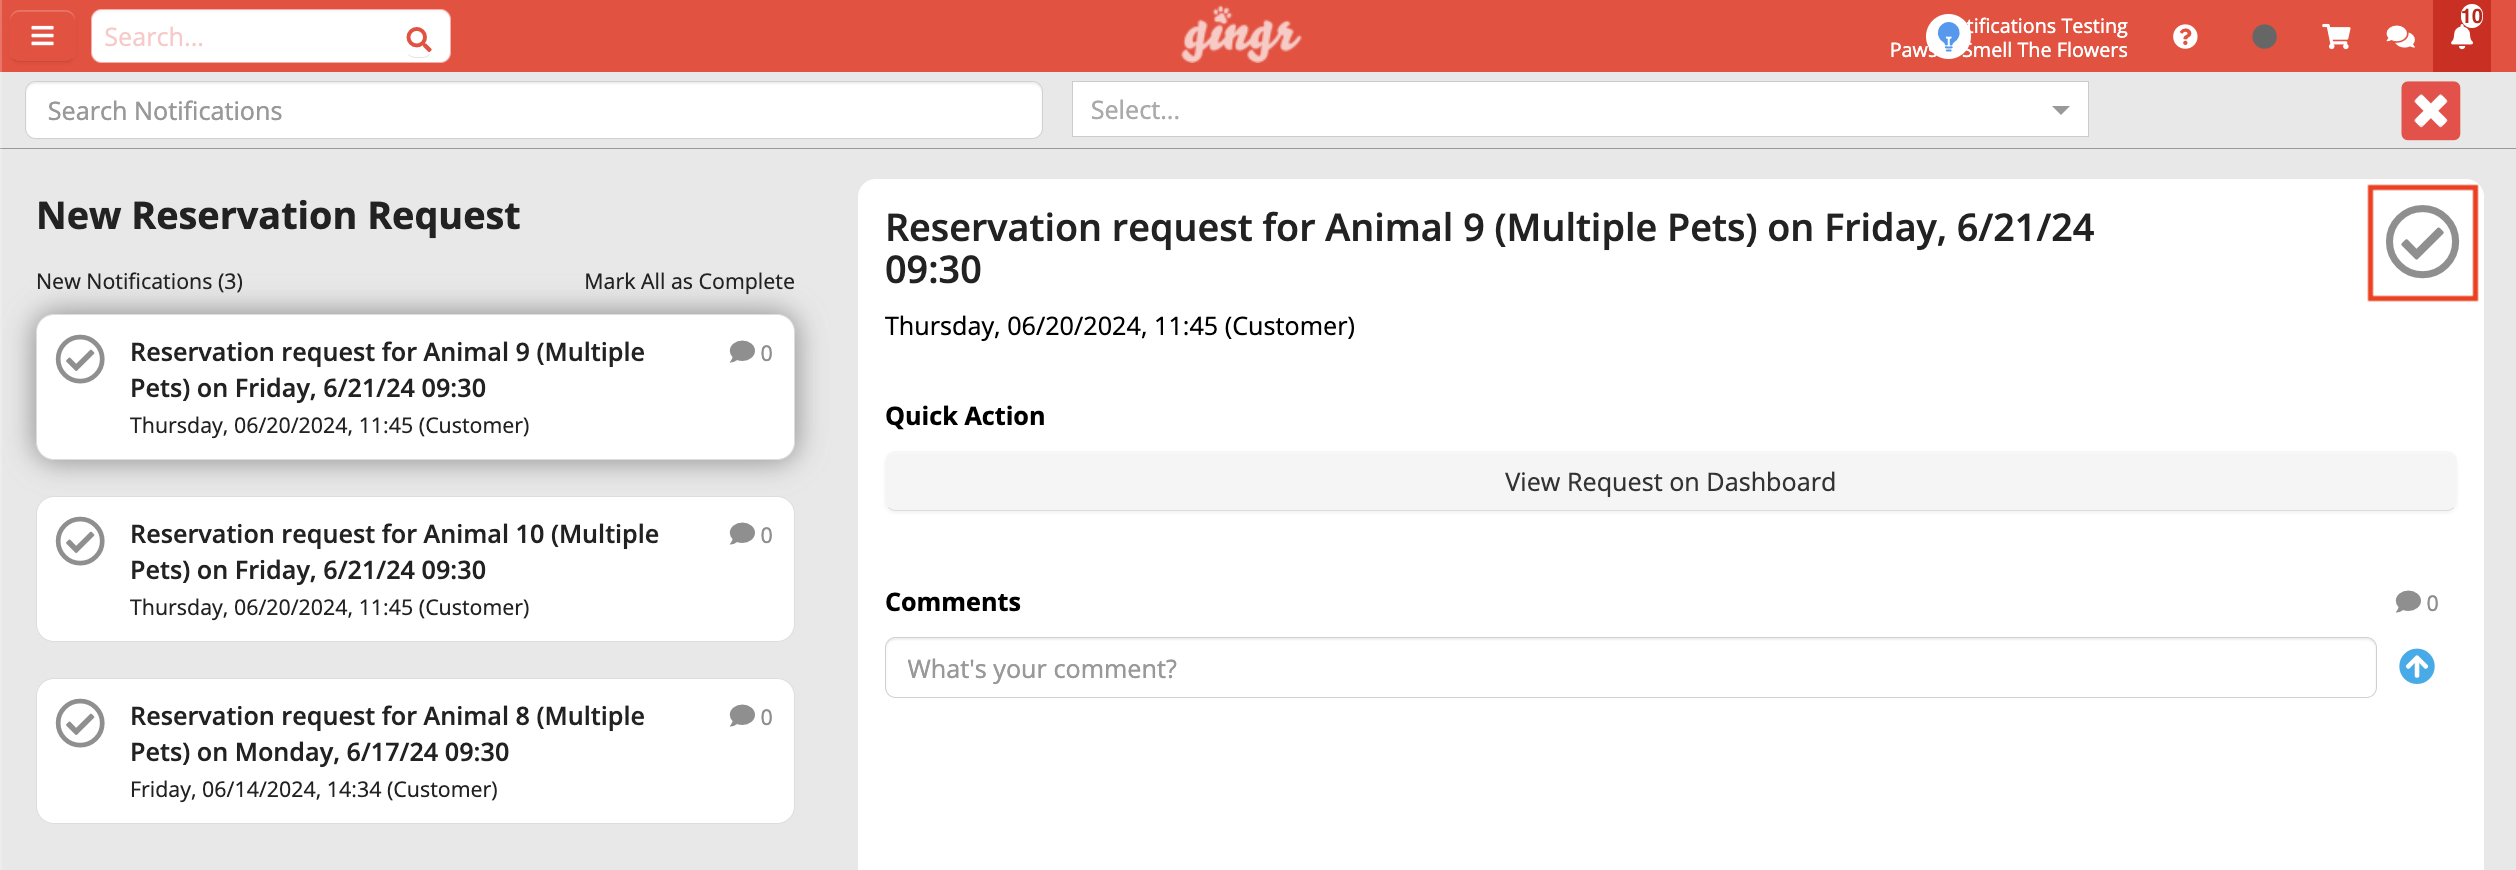Open the Animal 8 reservation request notification
This screenshot has width=2516, height=870.
pyautogui.click(x=415, y=751)
